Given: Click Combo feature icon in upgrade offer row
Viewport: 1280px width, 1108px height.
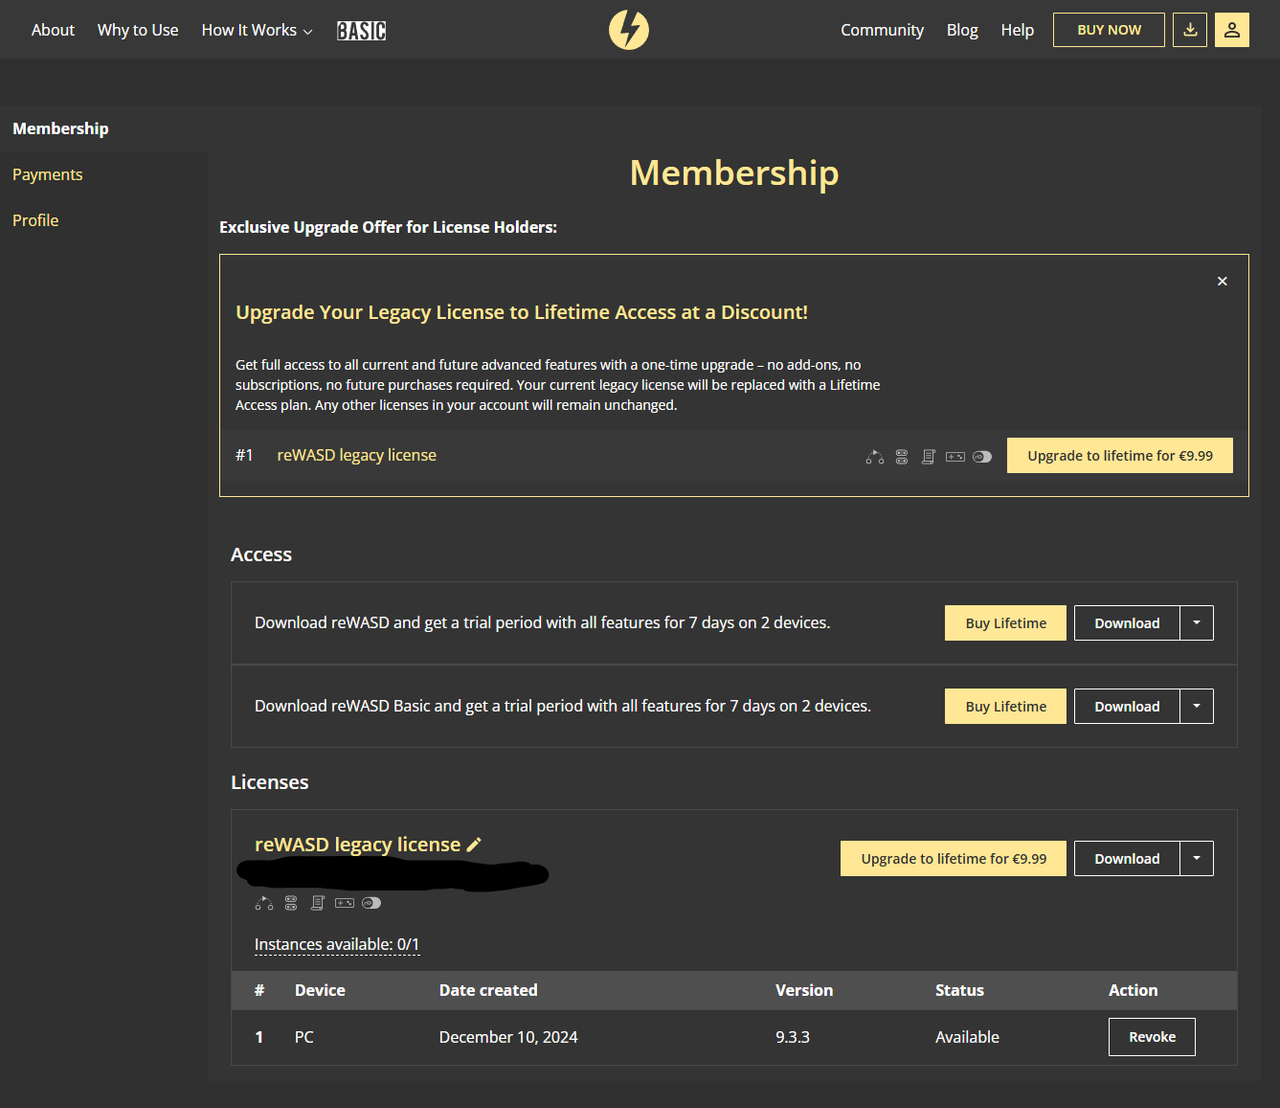Looking at the screenshot, I should click(875, 457).
